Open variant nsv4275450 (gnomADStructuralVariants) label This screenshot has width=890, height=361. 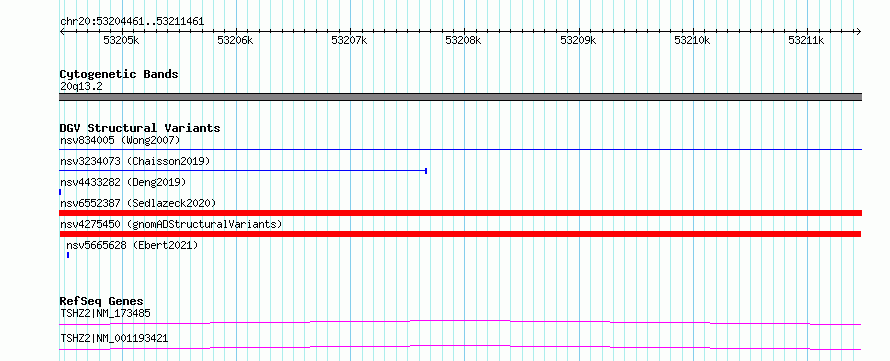pyautogui.click(x=171, y=224)
